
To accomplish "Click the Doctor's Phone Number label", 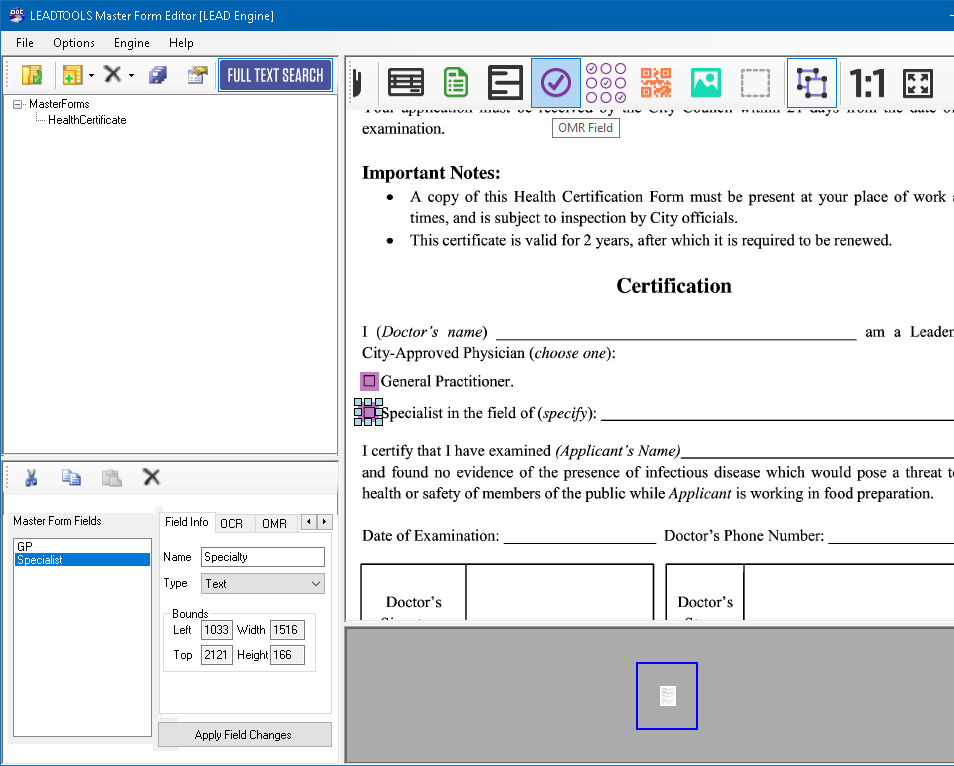I will point(744,535).
